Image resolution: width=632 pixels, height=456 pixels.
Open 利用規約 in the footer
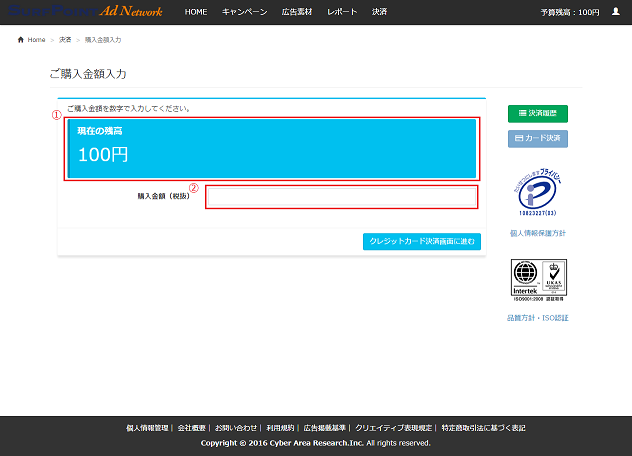(x=280, y=428)
